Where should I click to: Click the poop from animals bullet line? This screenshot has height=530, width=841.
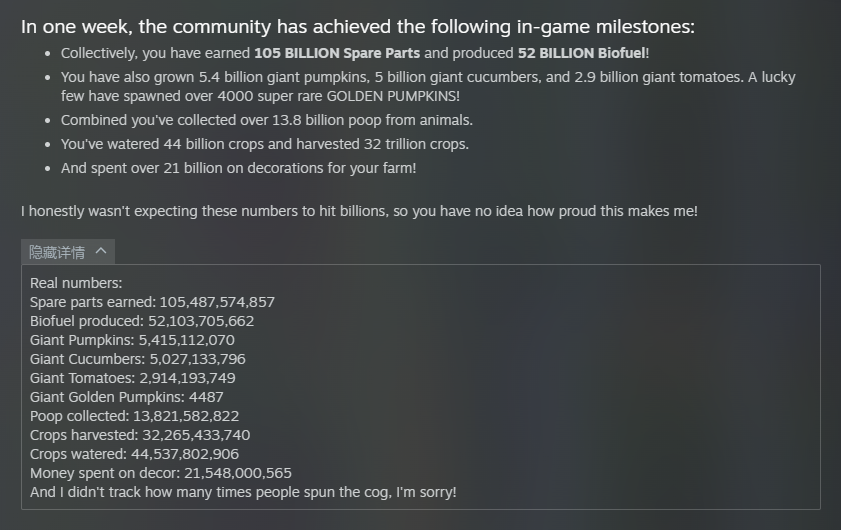click(x=267, y=120)
